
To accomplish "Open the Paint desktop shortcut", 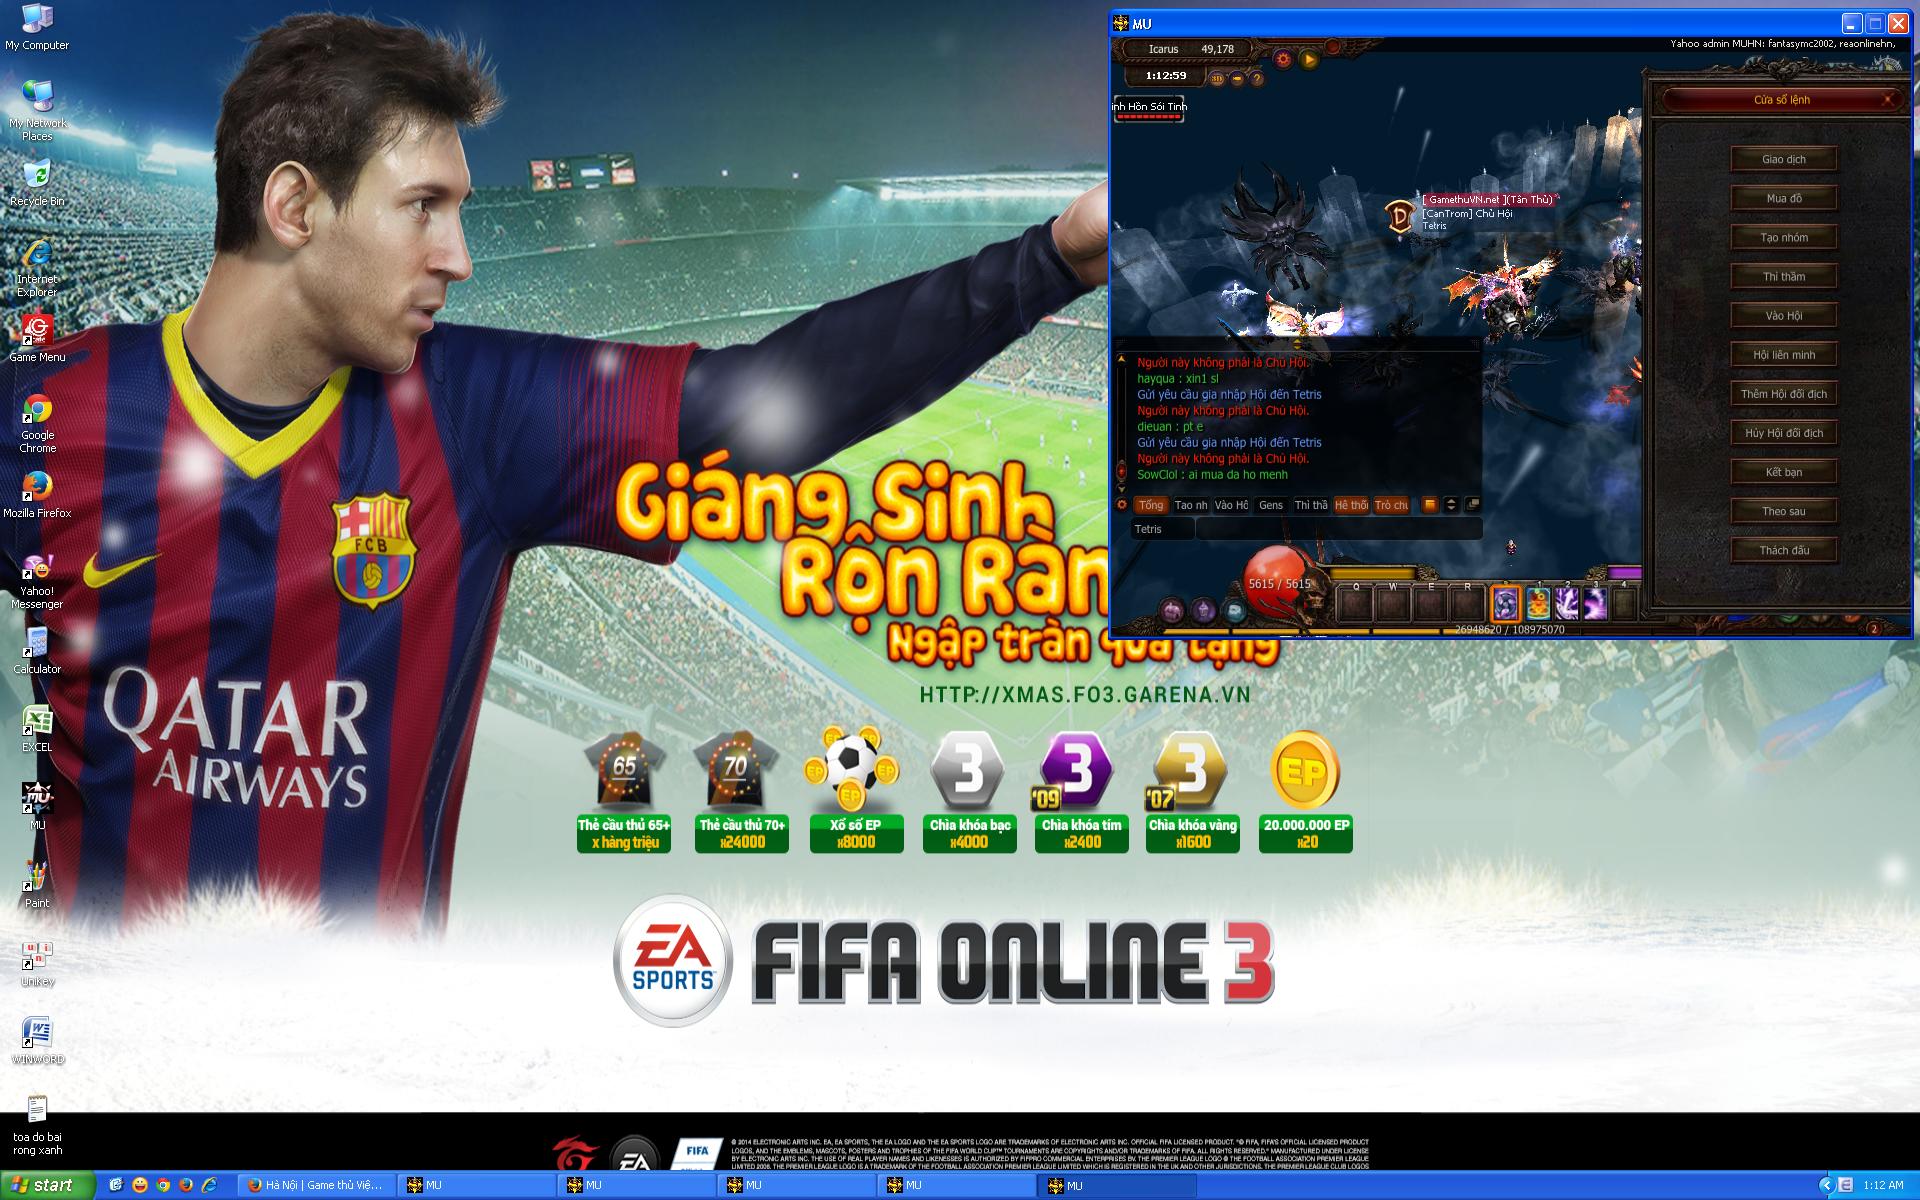I will (x=37, y=883).
